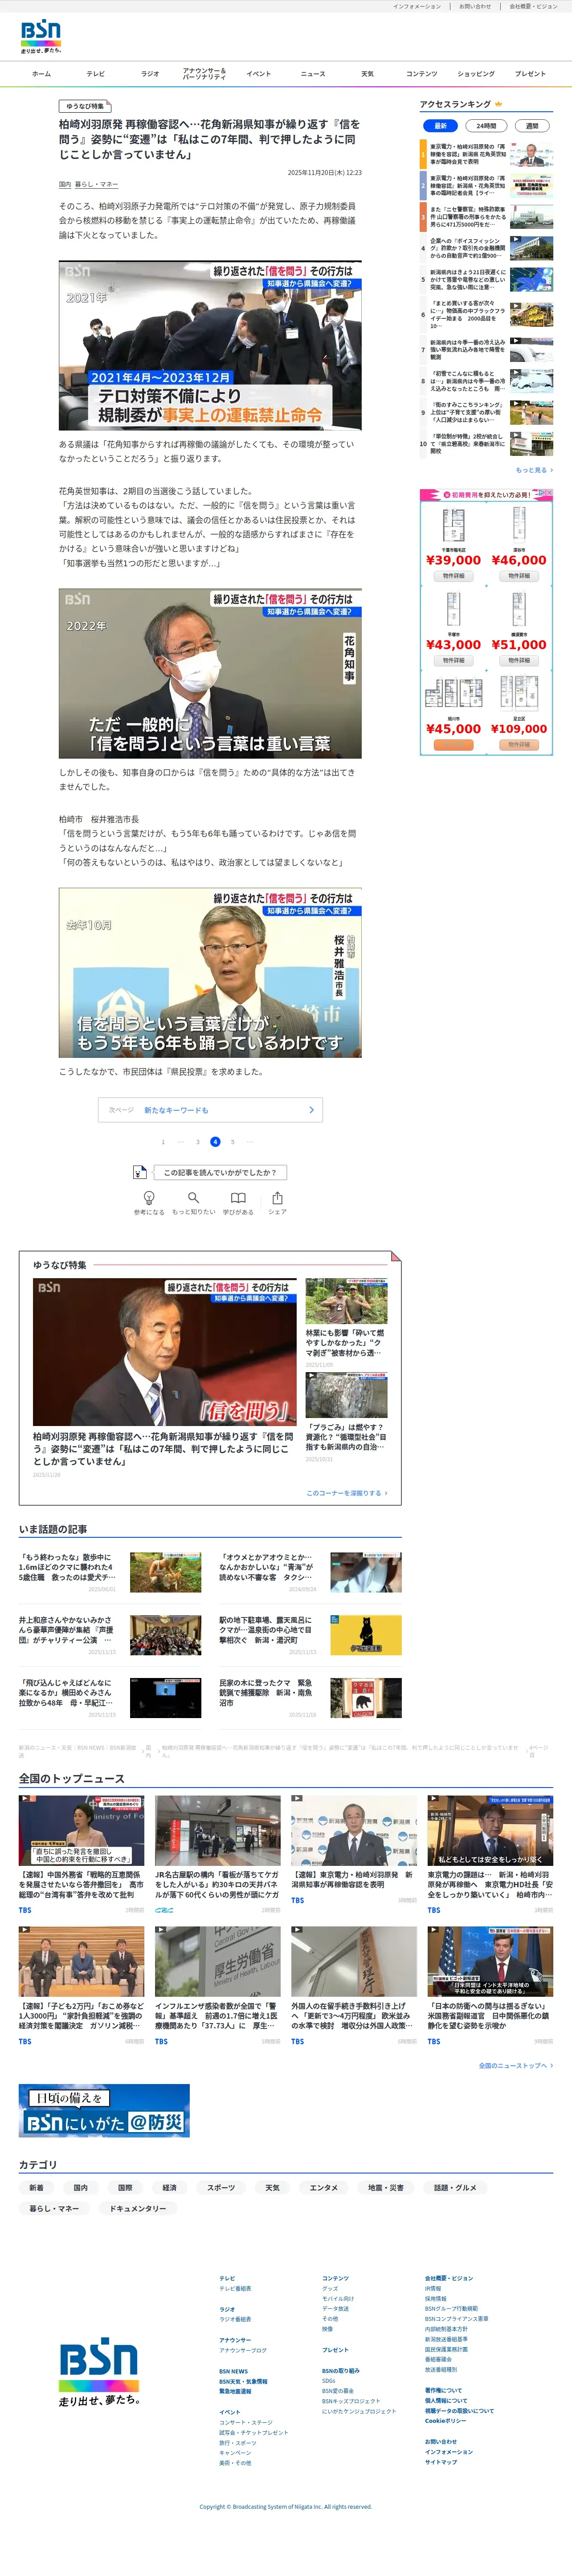
Task: Click the ドキュメンタリー category chip
Action: [x=138, y=2208]
